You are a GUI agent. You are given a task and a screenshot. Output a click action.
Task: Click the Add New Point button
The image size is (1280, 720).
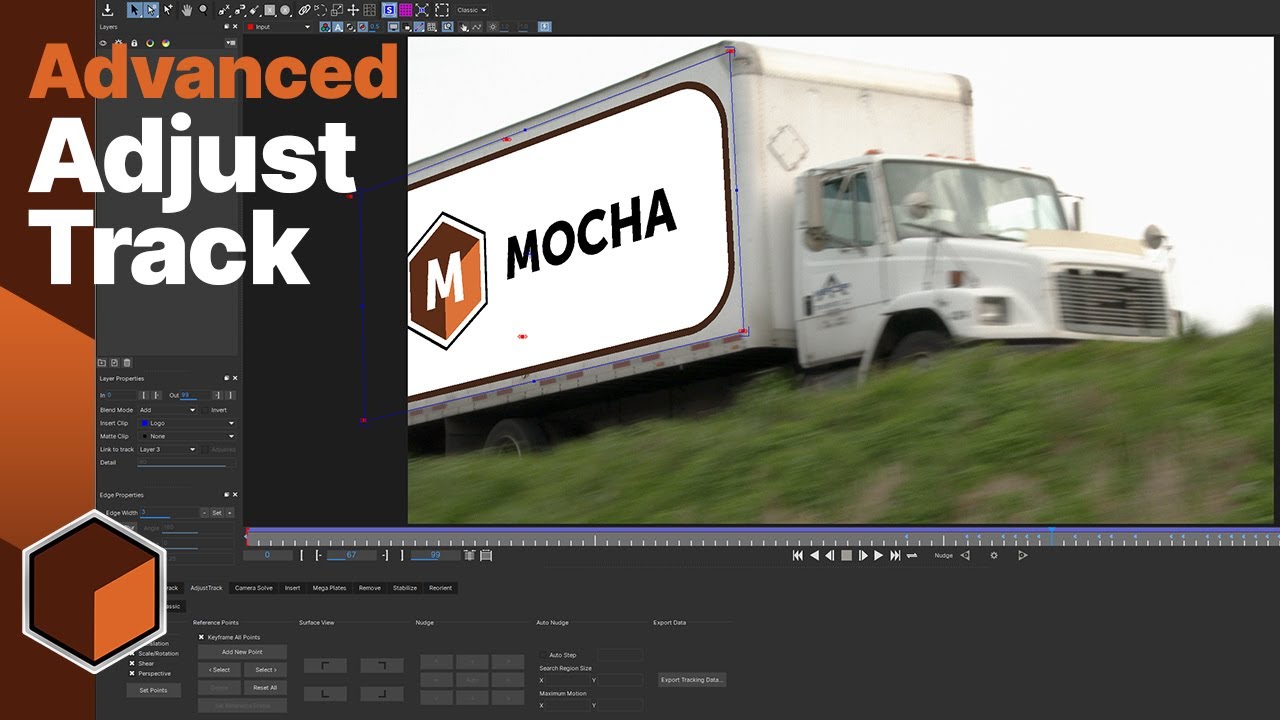click(243, 652)
